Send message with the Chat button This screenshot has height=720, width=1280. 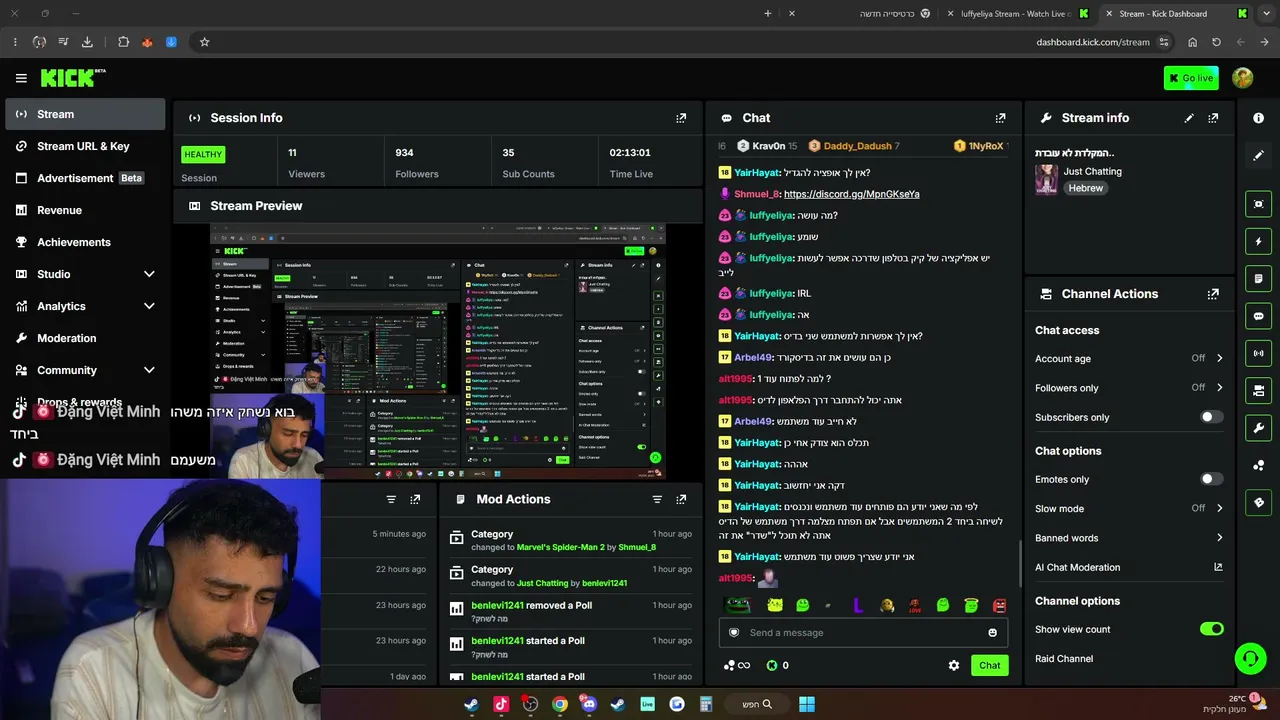click(990, 665)
